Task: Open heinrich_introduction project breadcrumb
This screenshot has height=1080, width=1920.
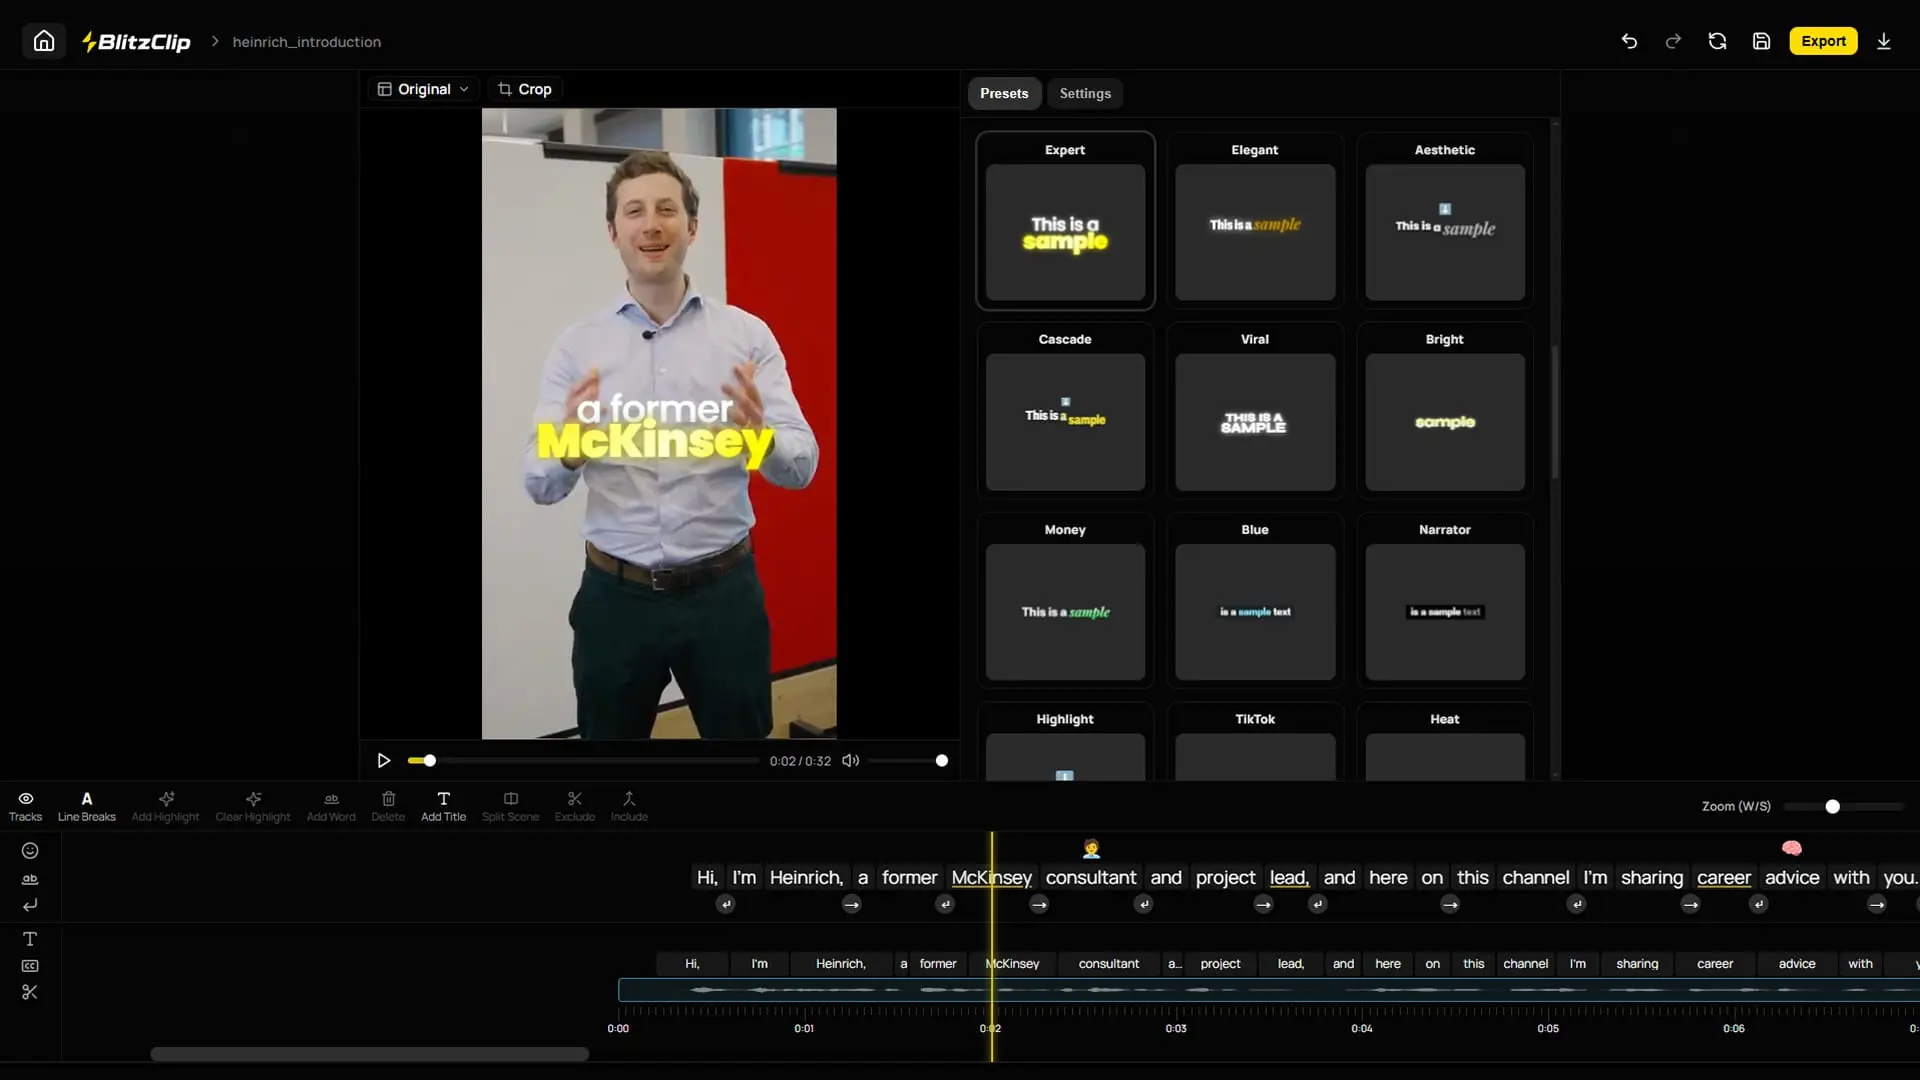Action: point(306,42)
